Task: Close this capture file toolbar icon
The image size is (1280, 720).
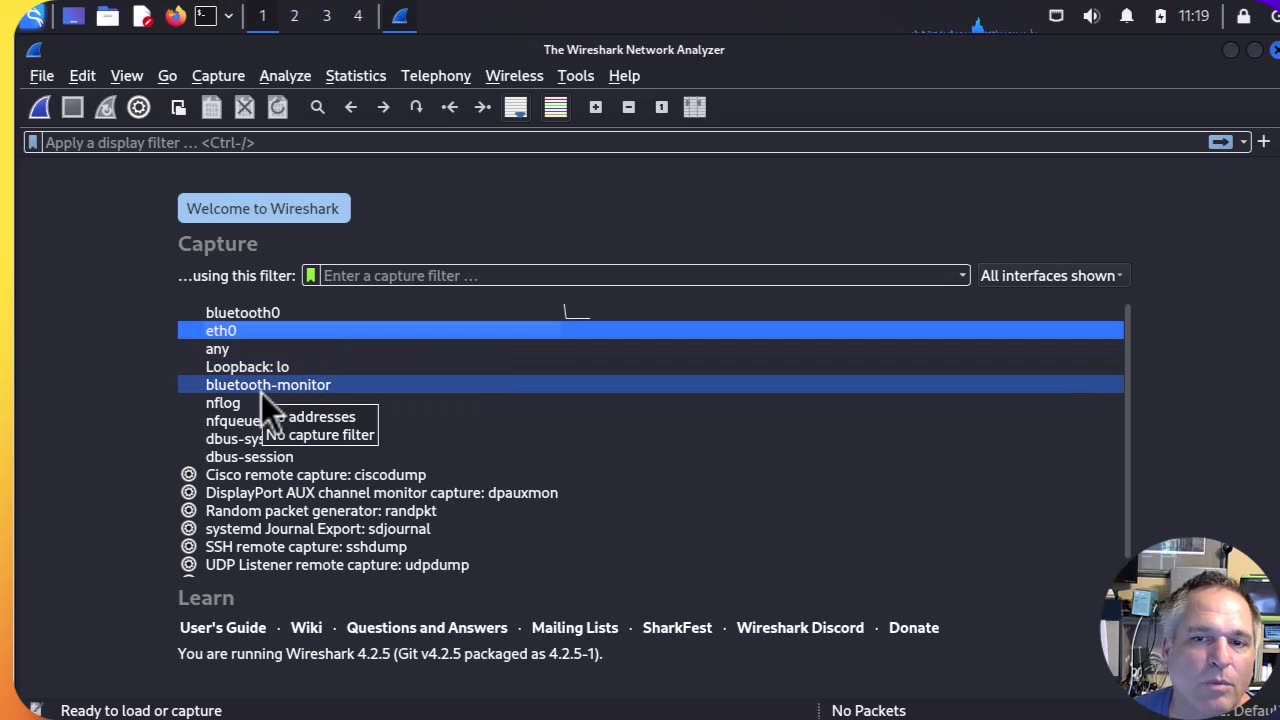Action: pos(244,107)
